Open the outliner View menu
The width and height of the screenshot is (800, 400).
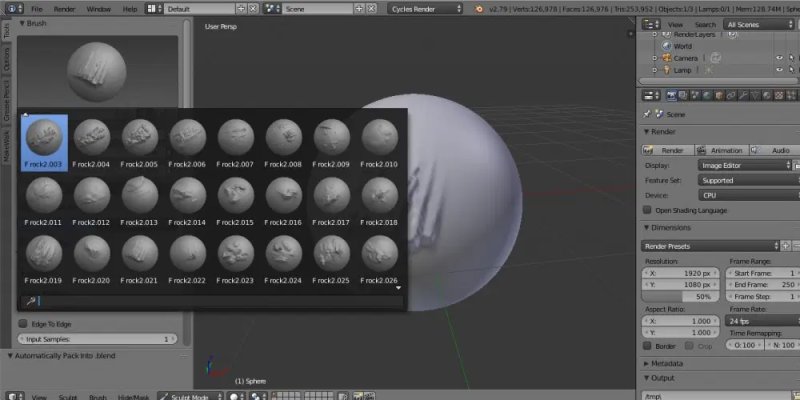pyautogui.click(x=676, y=24)
